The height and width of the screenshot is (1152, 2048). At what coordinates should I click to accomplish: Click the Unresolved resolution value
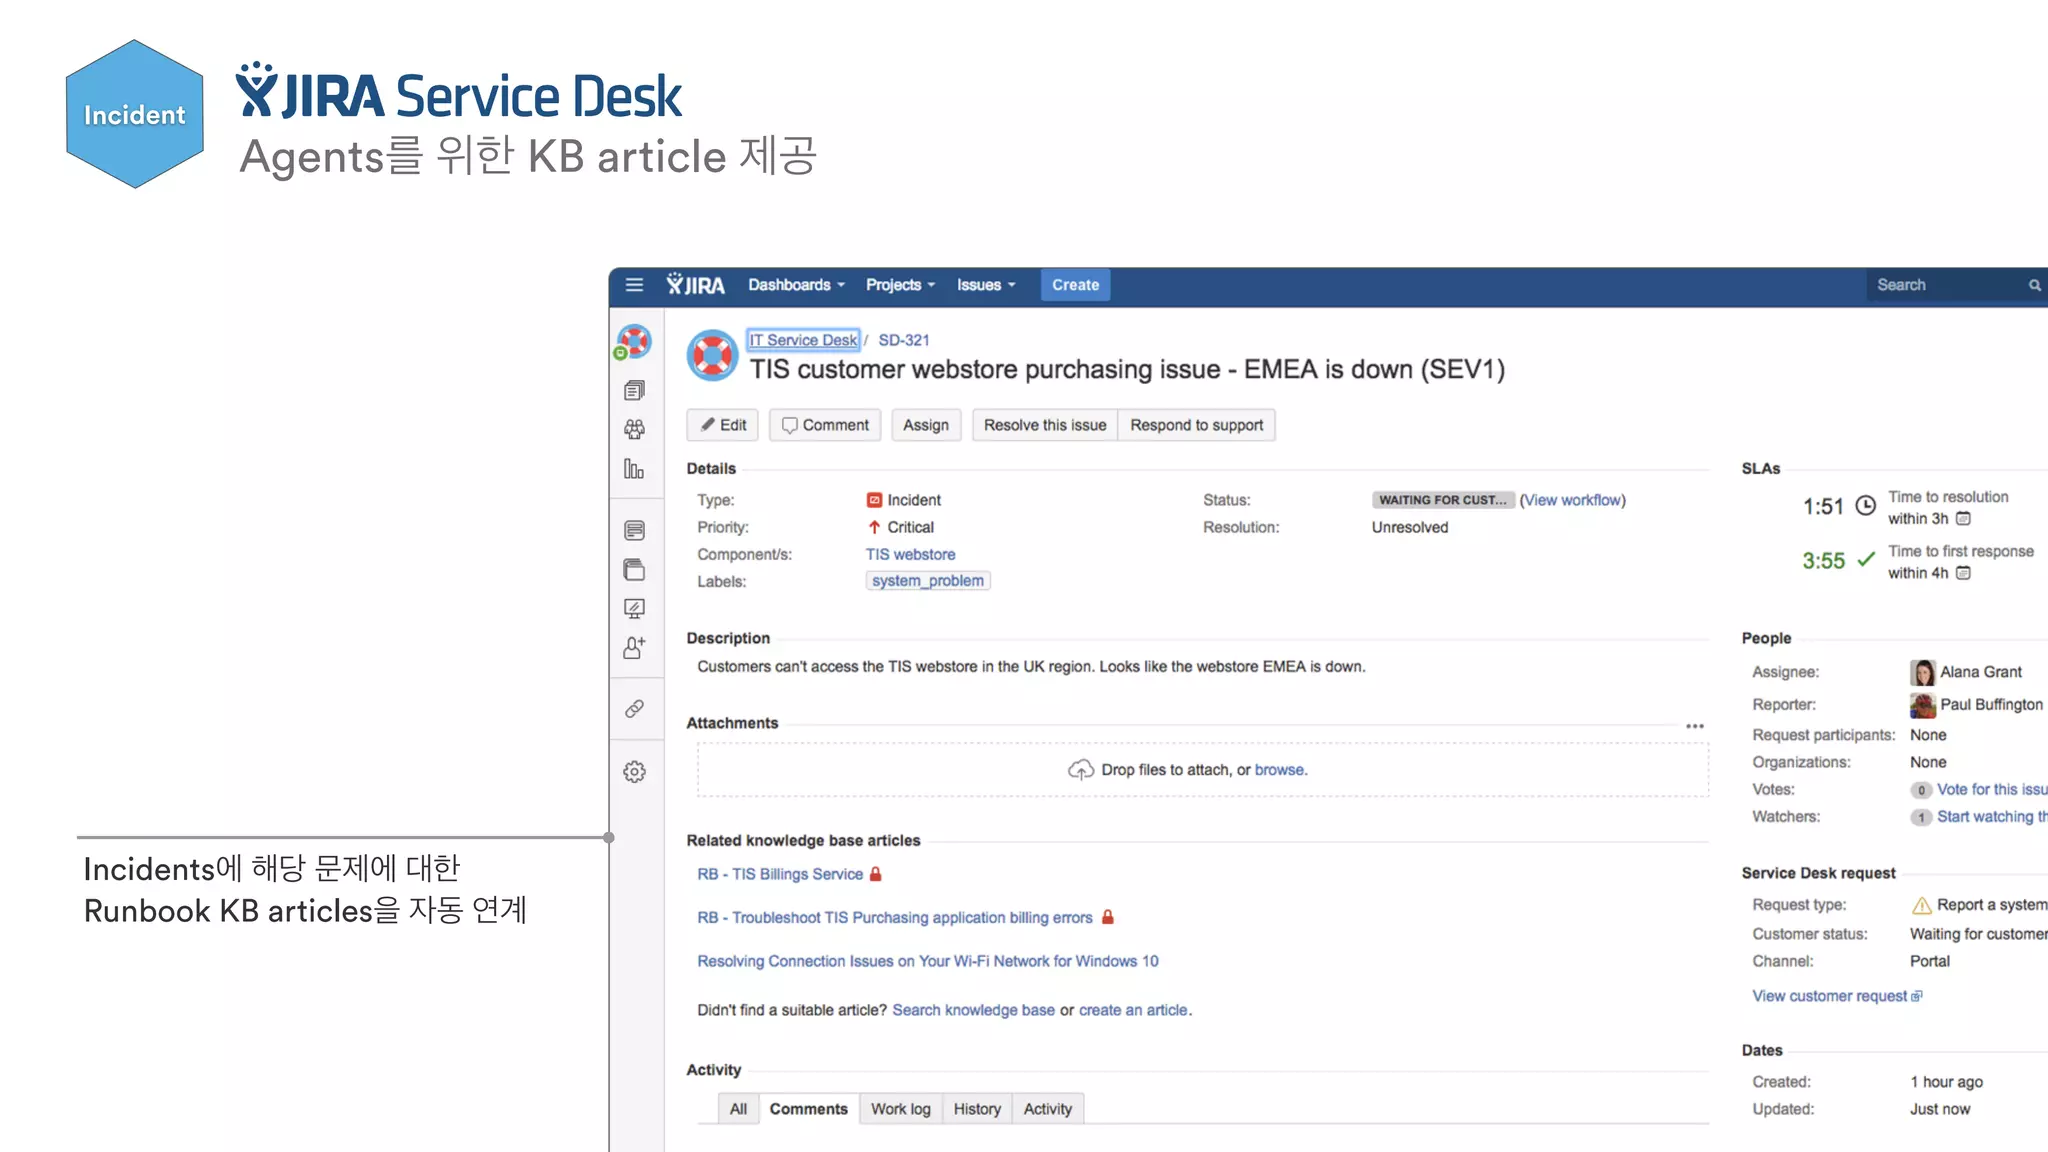(1410, 527)
